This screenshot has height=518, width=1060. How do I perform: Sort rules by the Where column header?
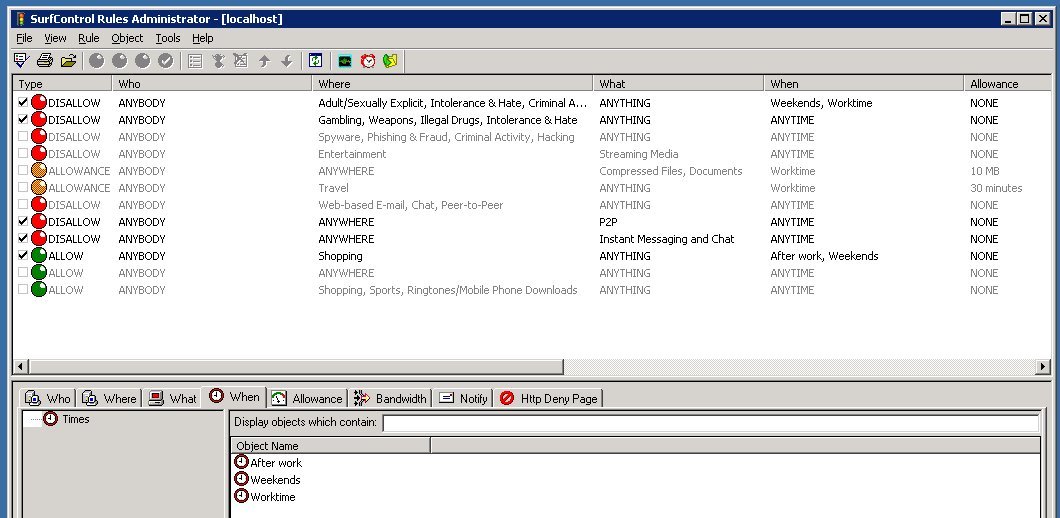(452, 84)
